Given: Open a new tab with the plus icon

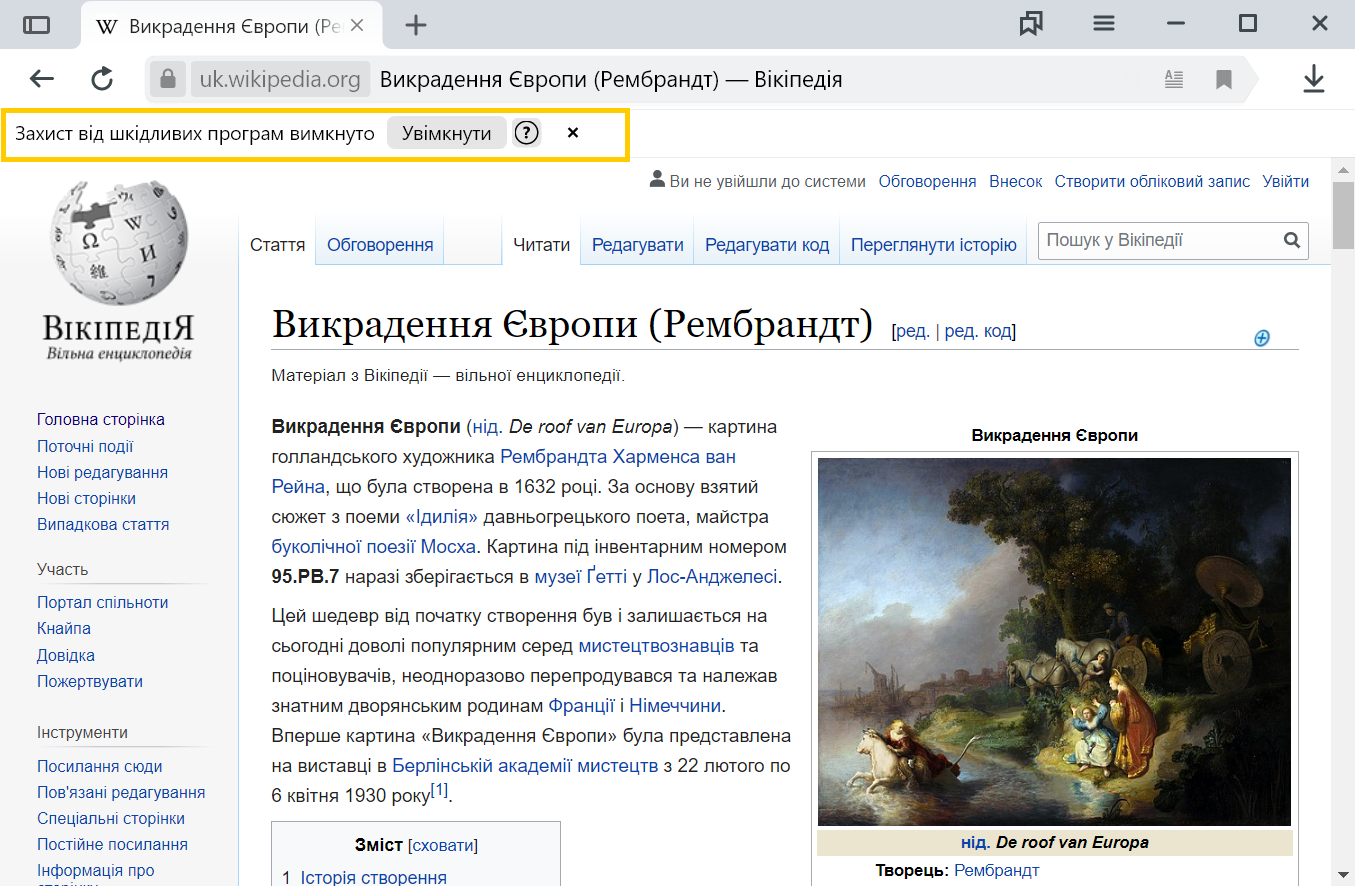Looking at the screenshot, I should (x=416, y=25).
